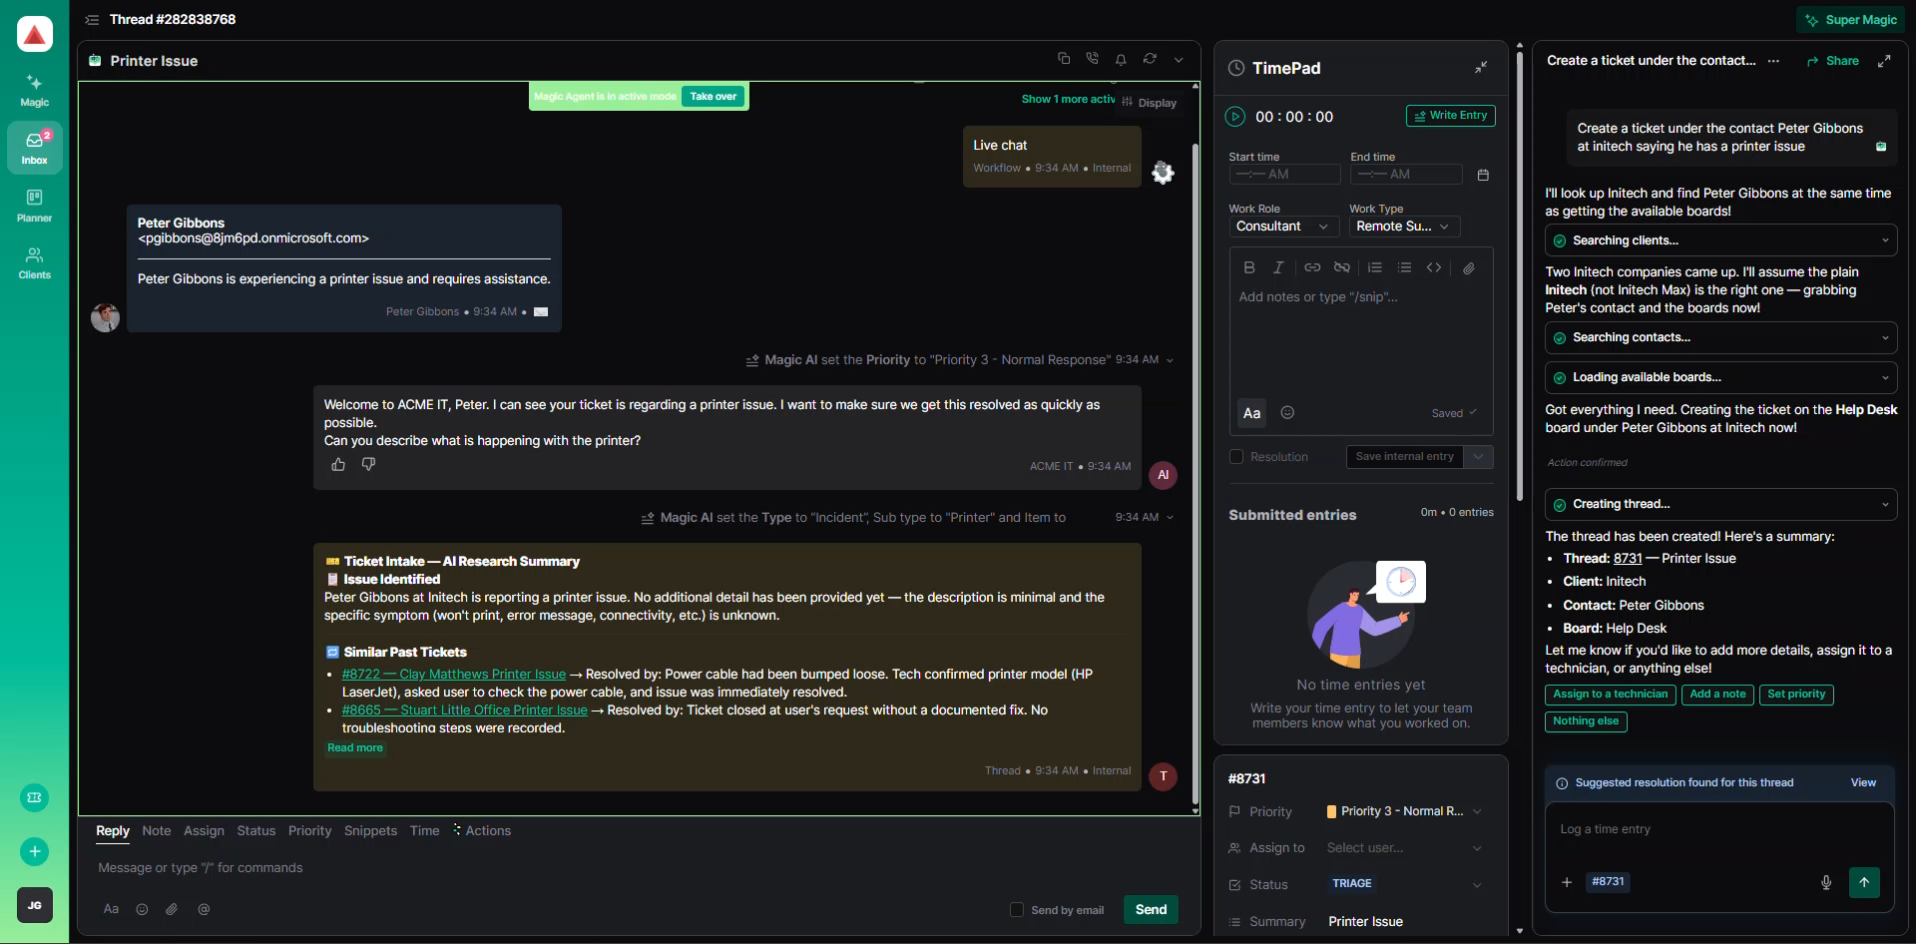Switch to the Time tab
The width and height of the screenshot is (1916, 944).
point(424,831)
